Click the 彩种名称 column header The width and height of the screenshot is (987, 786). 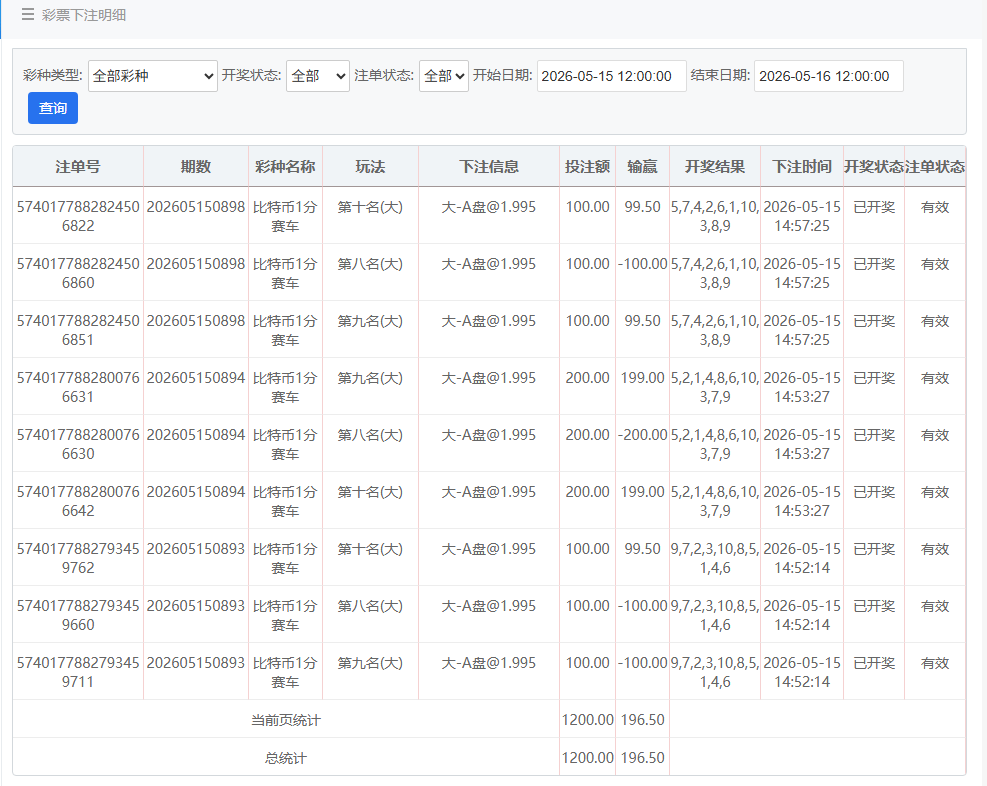coord(285,167)
